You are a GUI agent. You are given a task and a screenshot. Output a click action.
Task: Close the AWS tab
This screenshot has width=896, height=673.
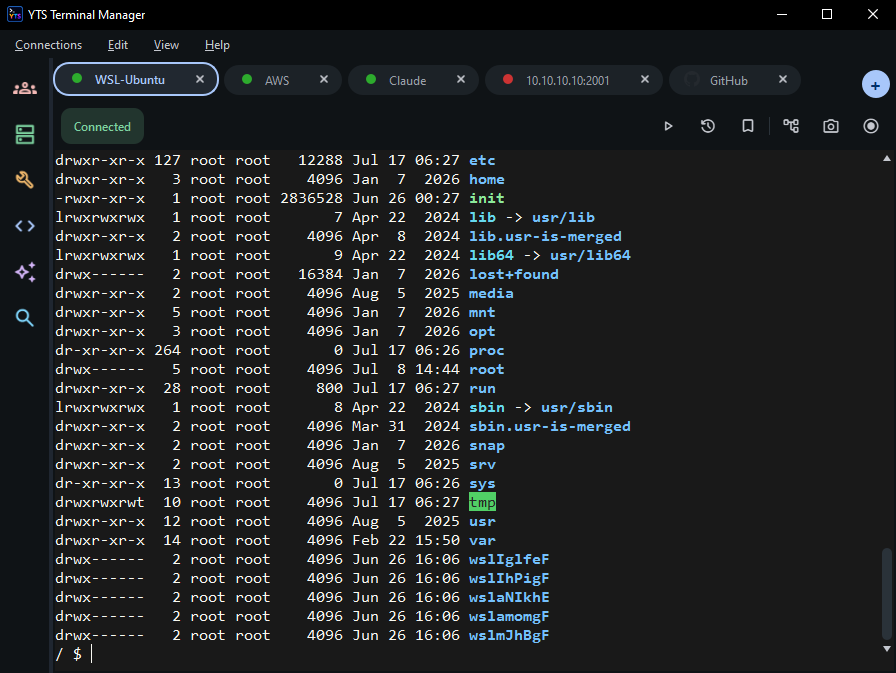click(x=324, y=79)
